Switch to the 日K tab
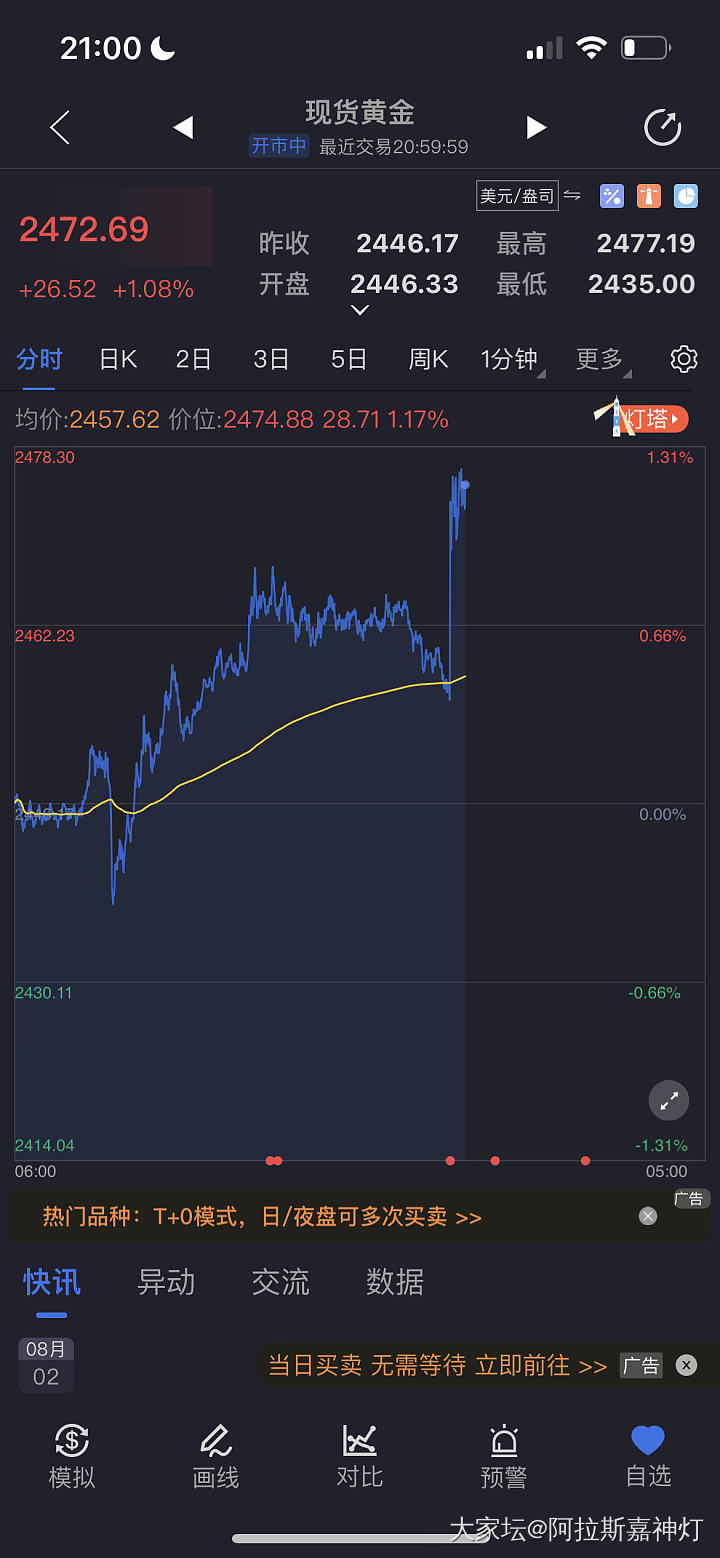This screenshot has width=720, height=1558. point(118,359)
